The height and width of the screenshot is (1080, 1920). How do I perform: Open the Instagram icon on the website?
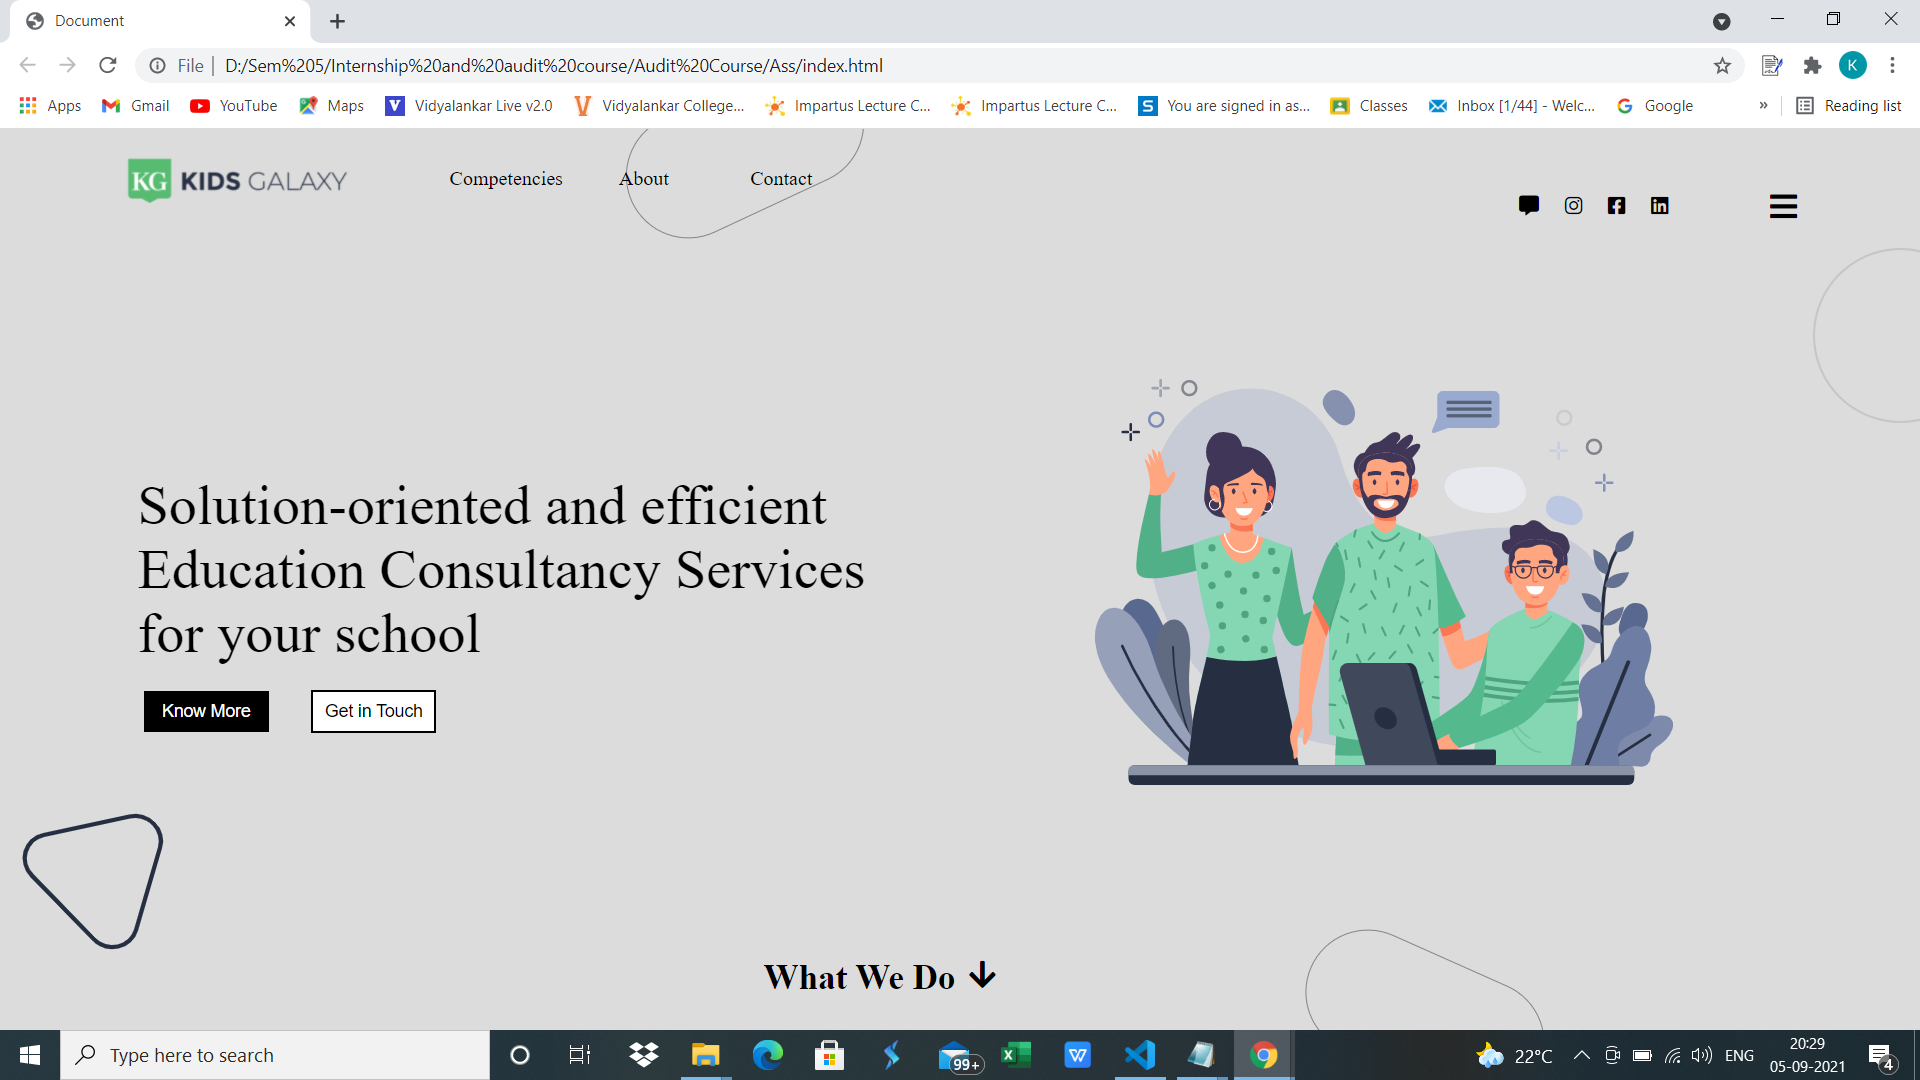click(x=1572, y=206)
